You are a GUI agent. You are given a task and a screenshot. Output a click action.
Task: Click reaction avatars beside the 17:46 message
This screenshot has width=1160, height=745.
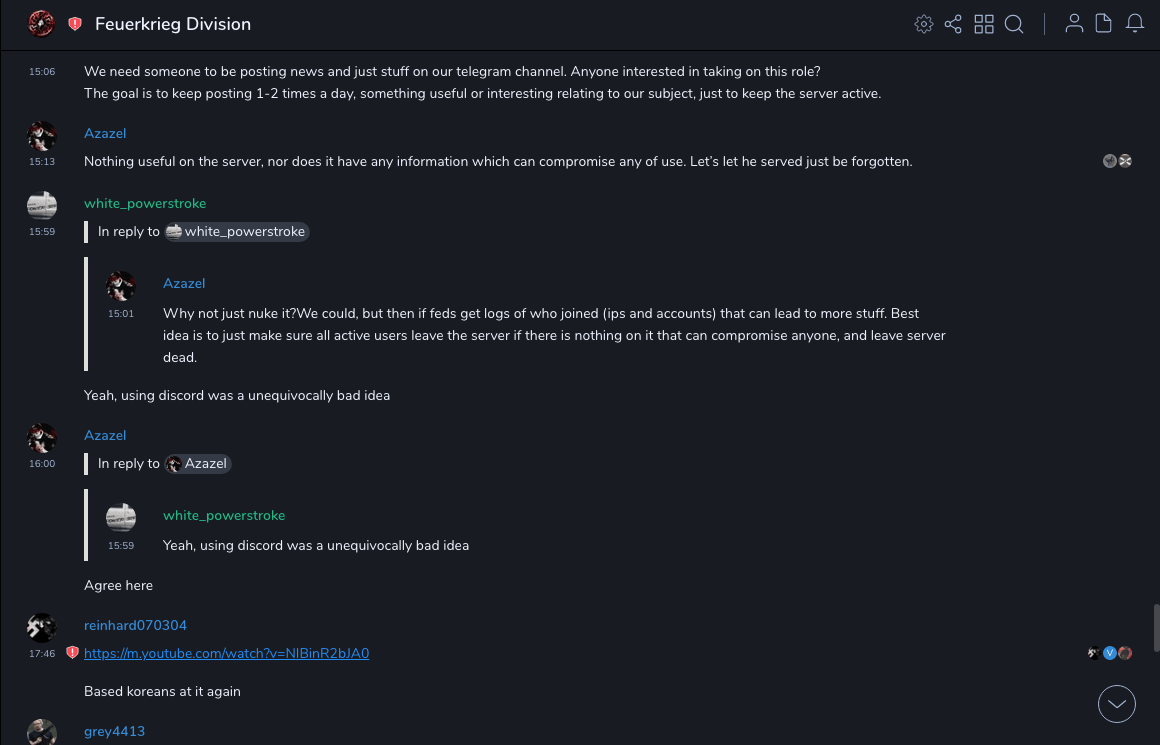1109,653
